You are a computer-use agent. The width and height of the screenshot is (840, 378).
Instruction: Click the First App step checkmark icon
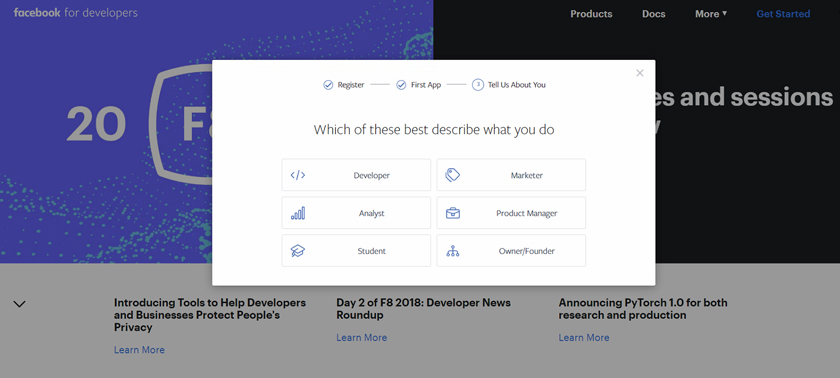pos(401,85)
